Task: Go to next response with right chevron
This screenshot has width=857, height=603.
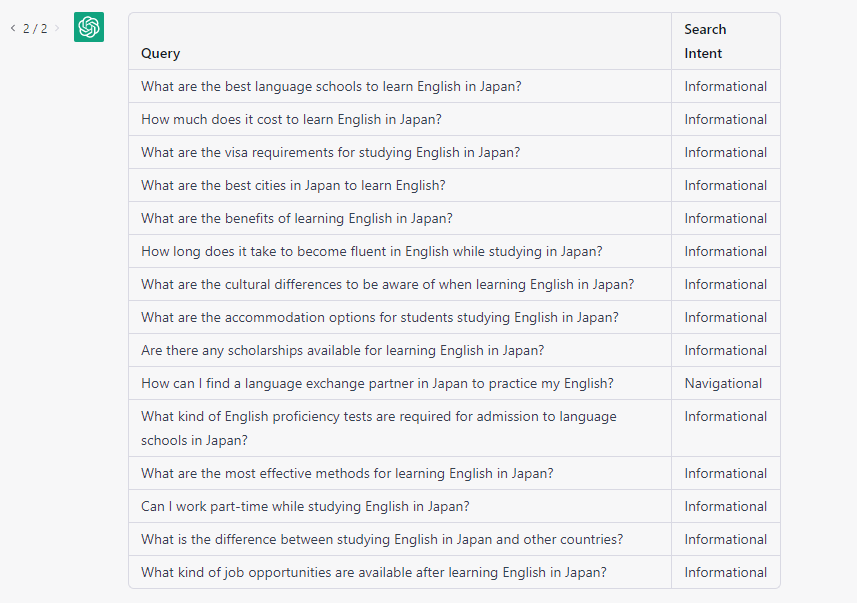Action: 57,28
